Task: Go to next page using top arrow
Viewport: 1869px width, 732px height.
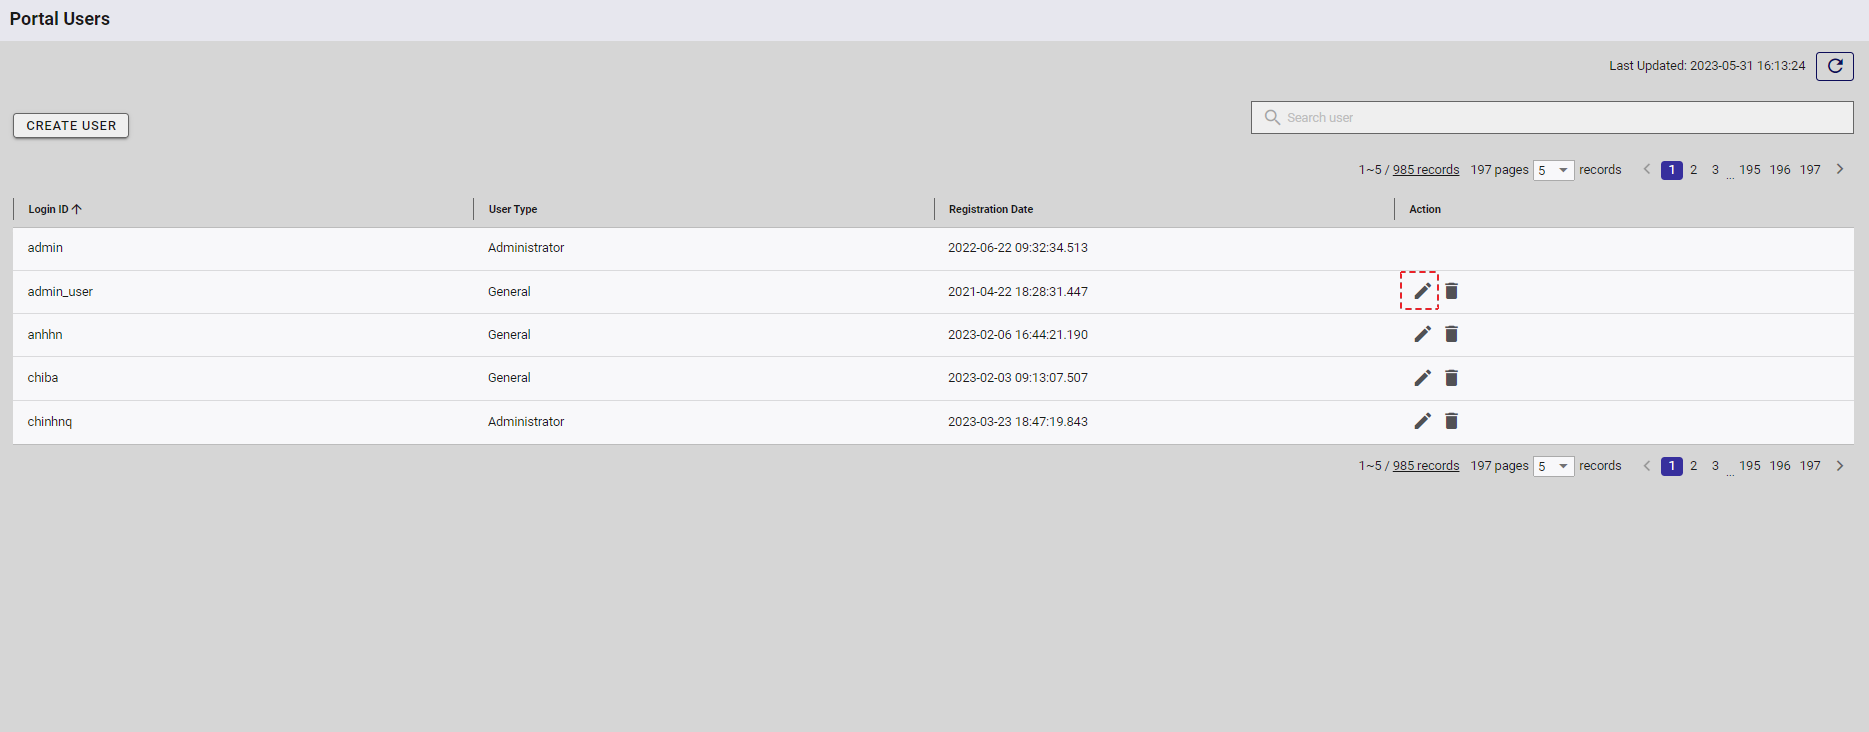Action: click(x=1839, y=169)
